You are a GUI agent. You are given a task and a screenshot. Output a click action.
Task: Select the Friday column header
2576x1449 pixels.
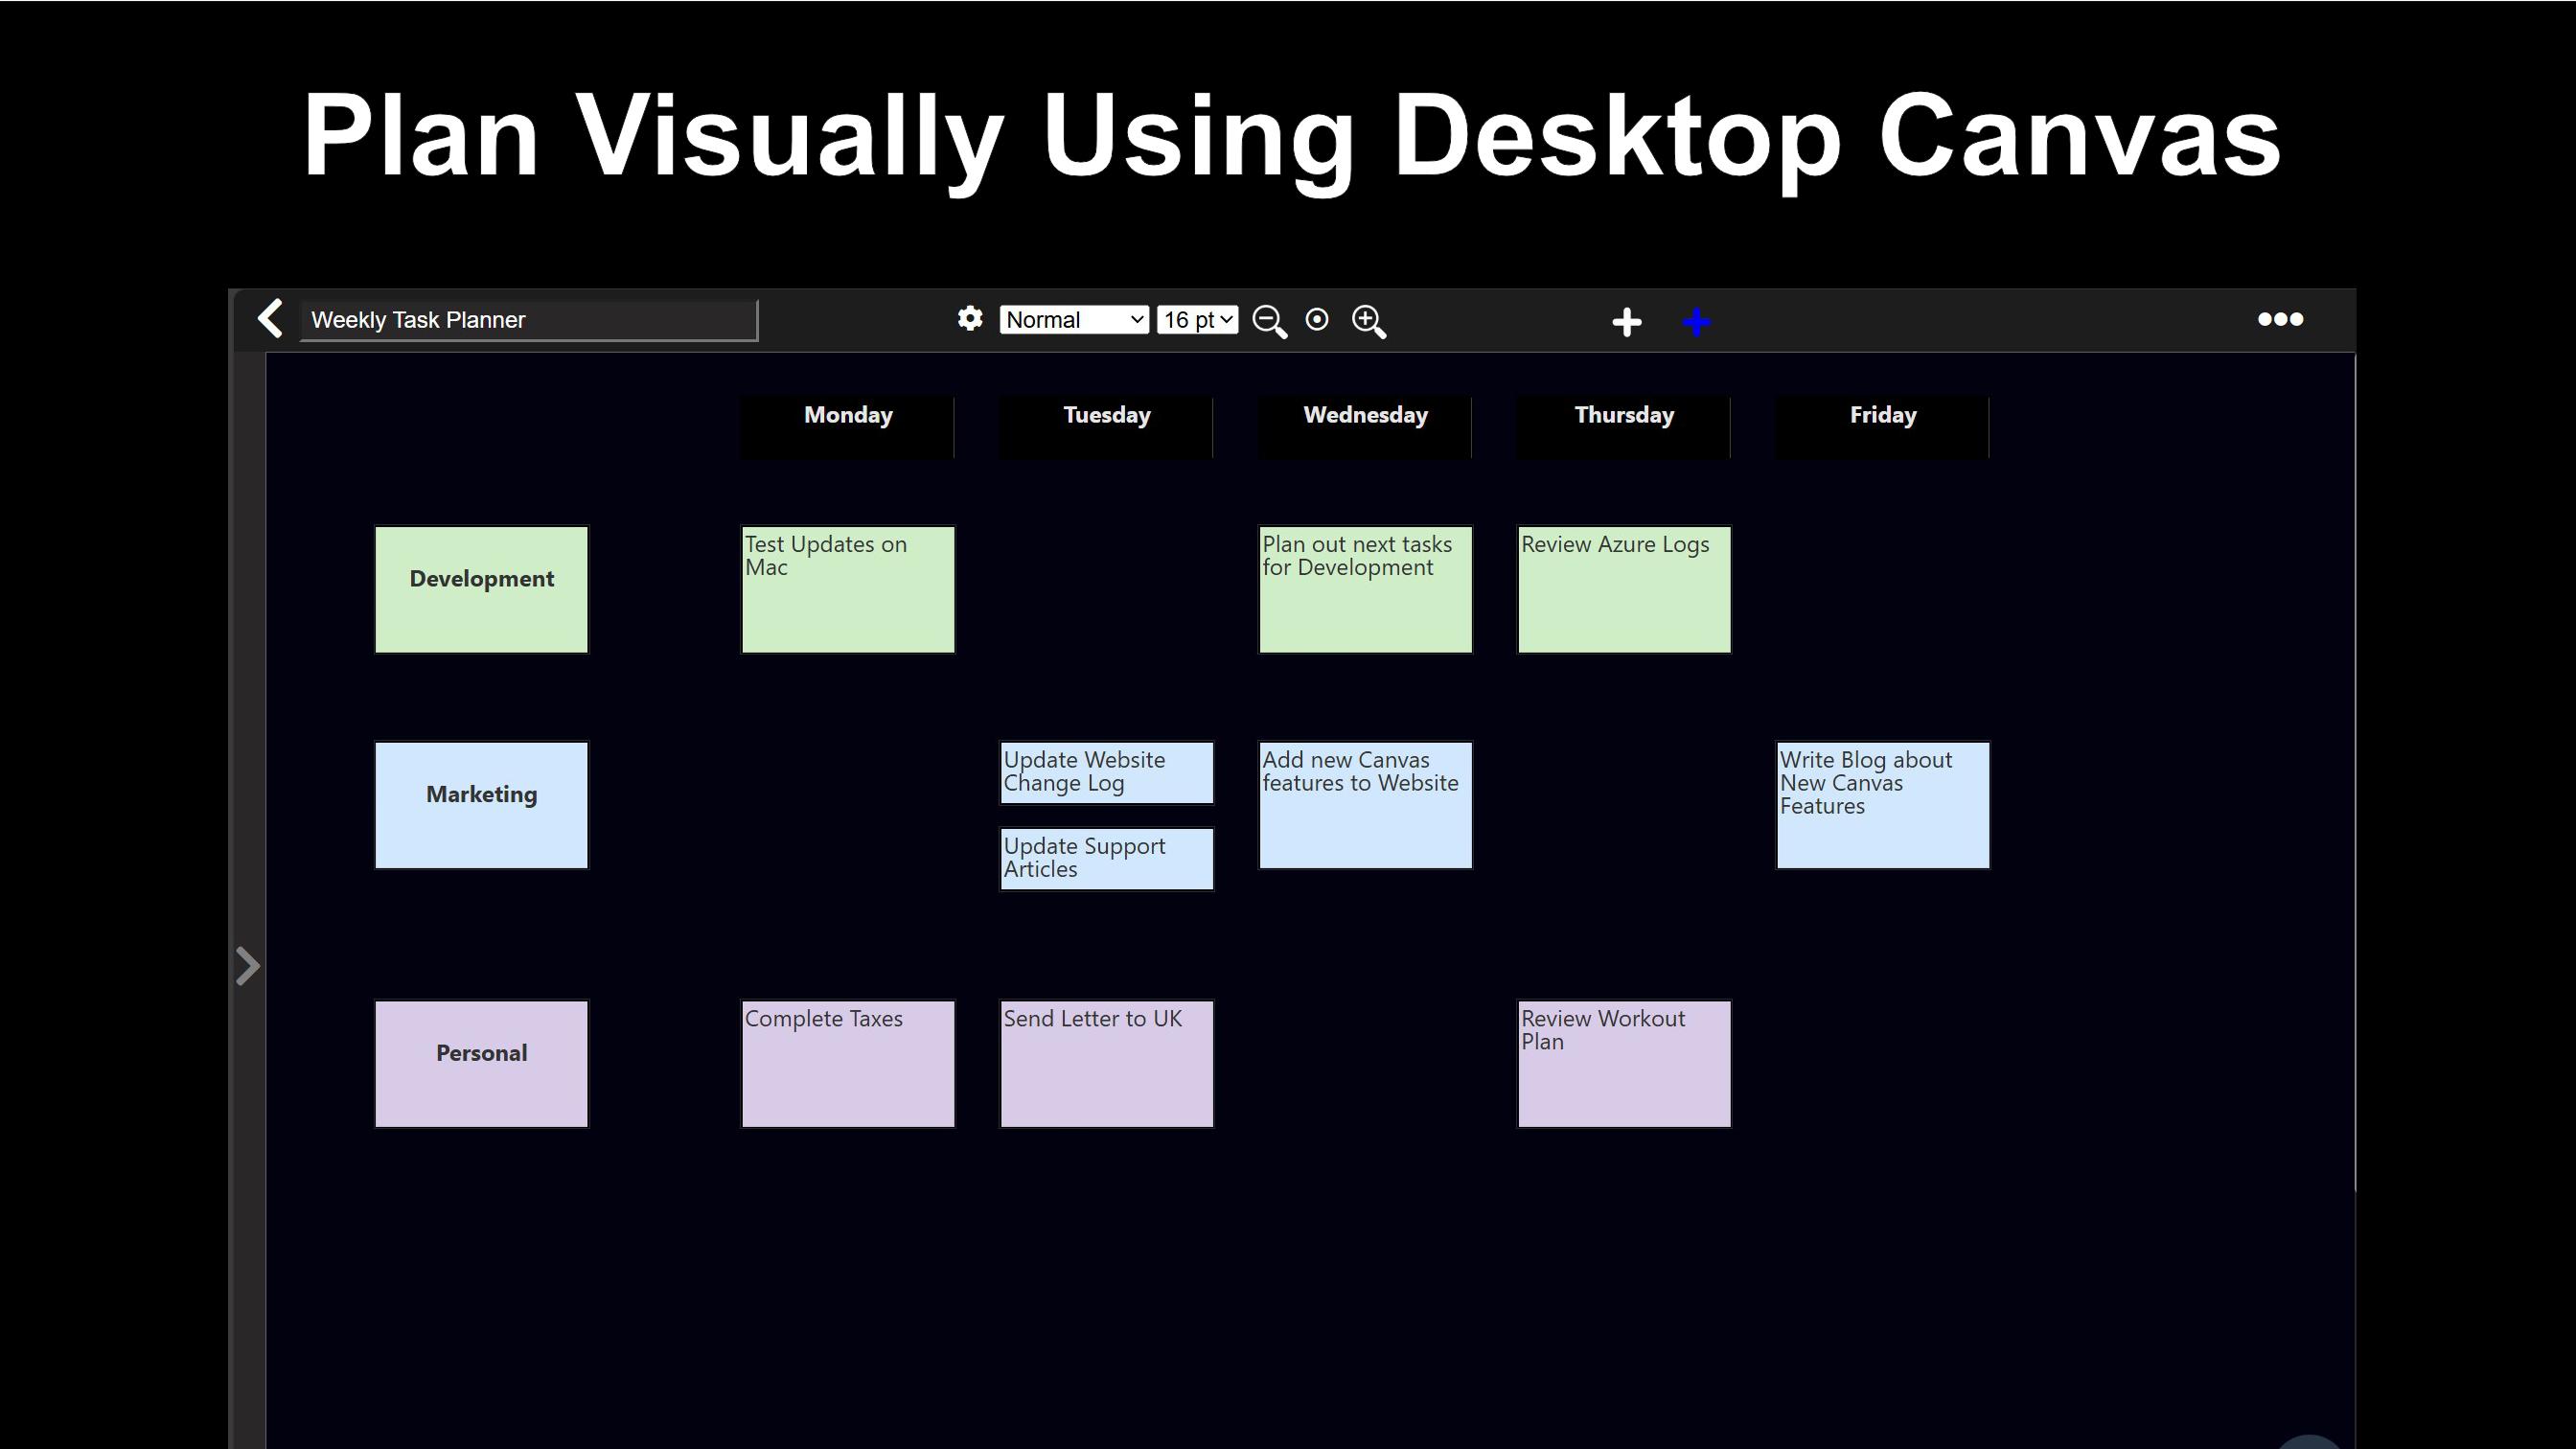point(1882,427)
